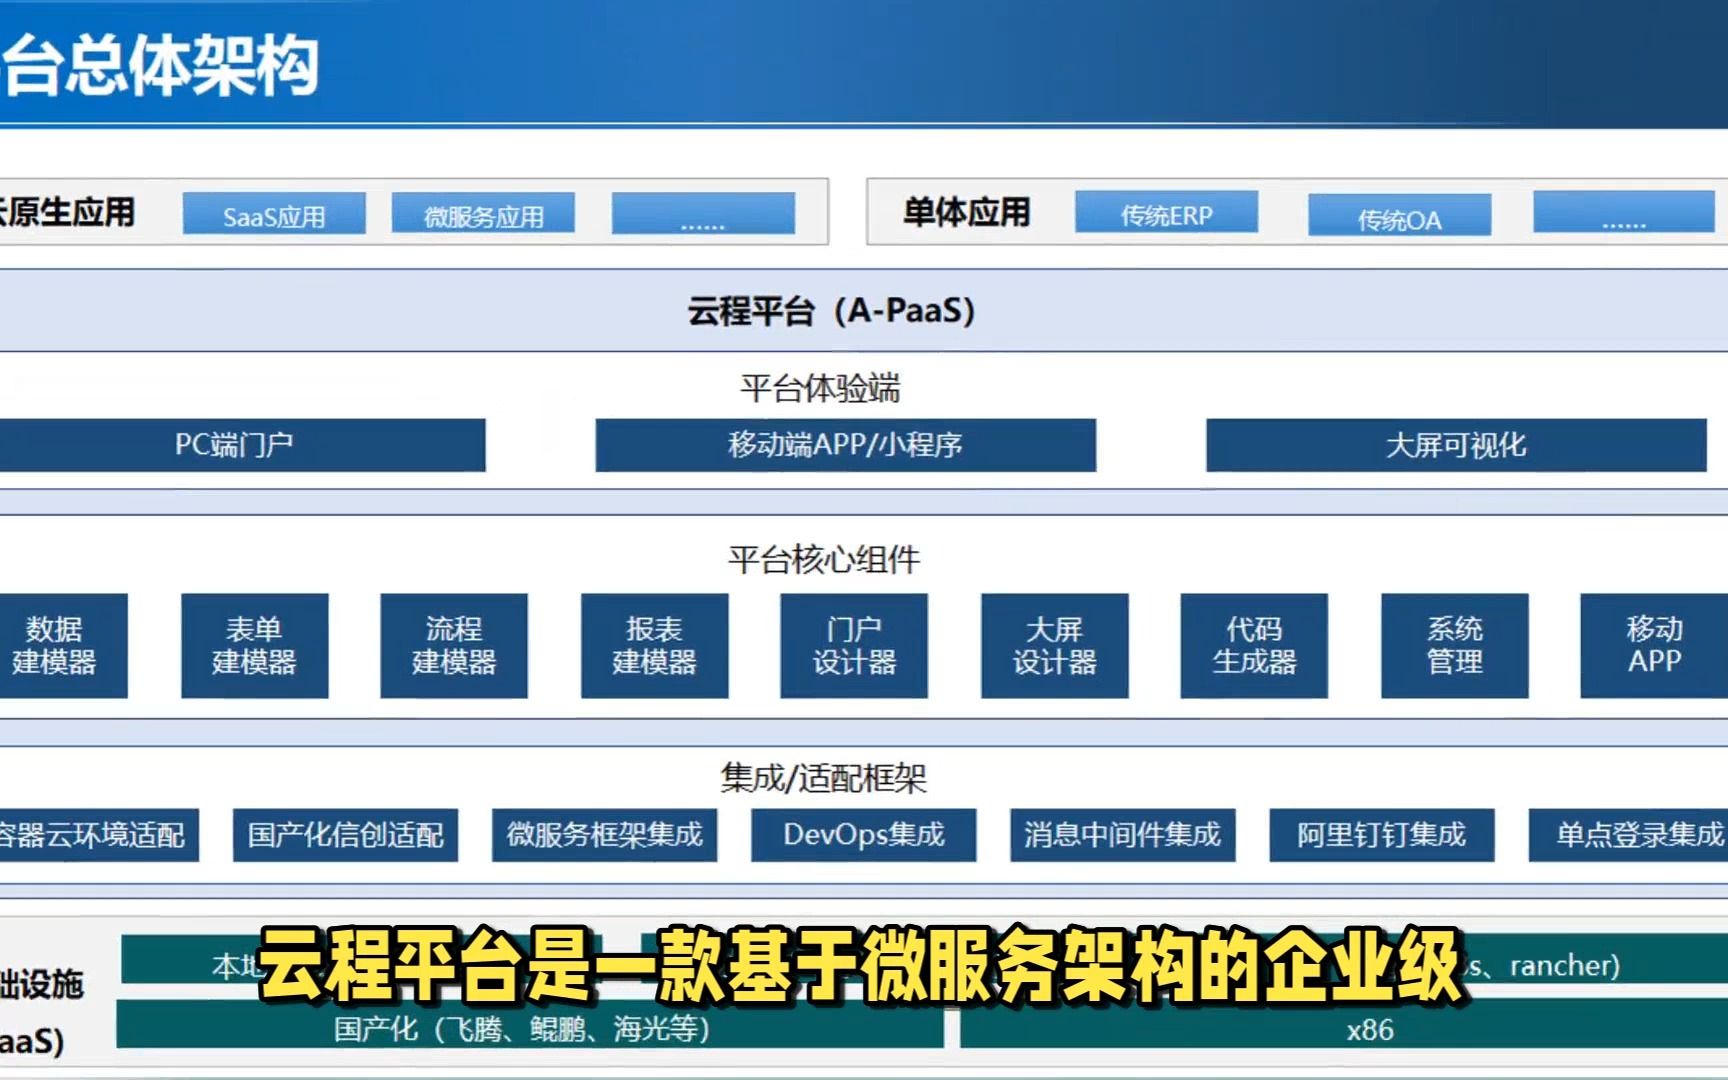The image size is (1728, 1080).
Task: Select the 移动端APP/小程序 block
Action: 845,445
